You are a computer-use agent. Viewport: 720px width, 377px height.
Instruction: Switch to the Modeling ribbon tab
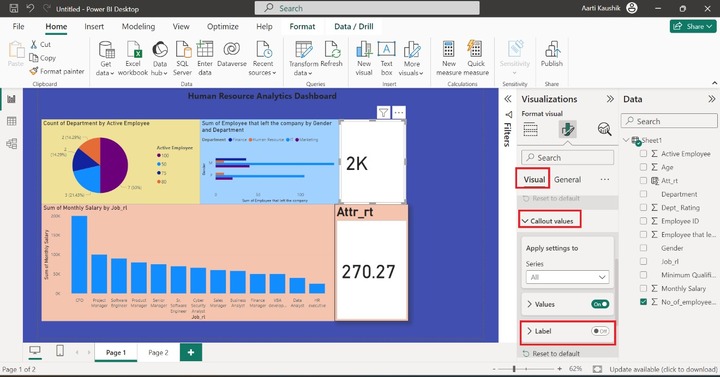point(138,27)
